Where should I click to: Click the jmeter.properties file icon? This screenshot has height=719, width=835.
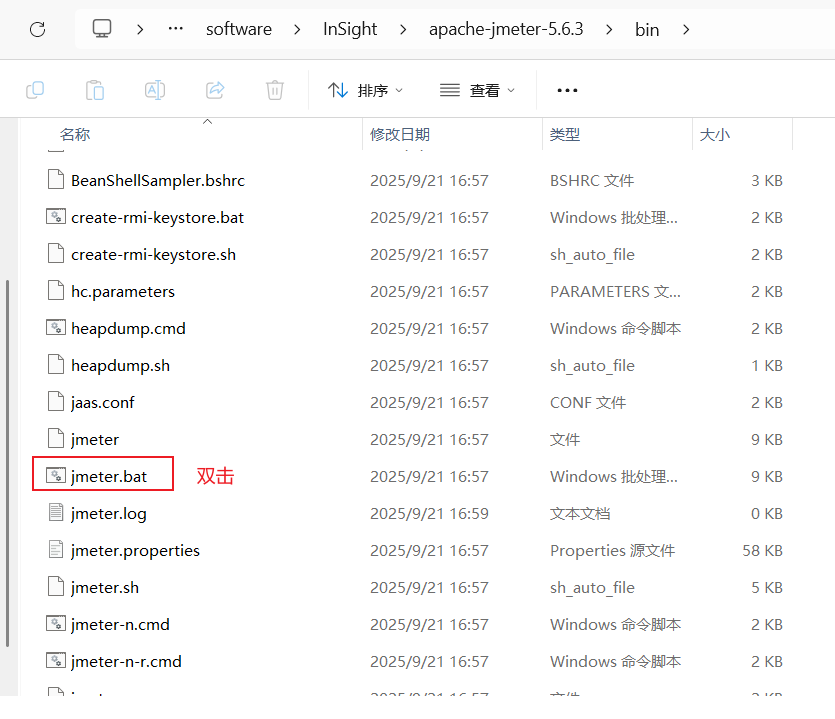click(x=56, y=549)
